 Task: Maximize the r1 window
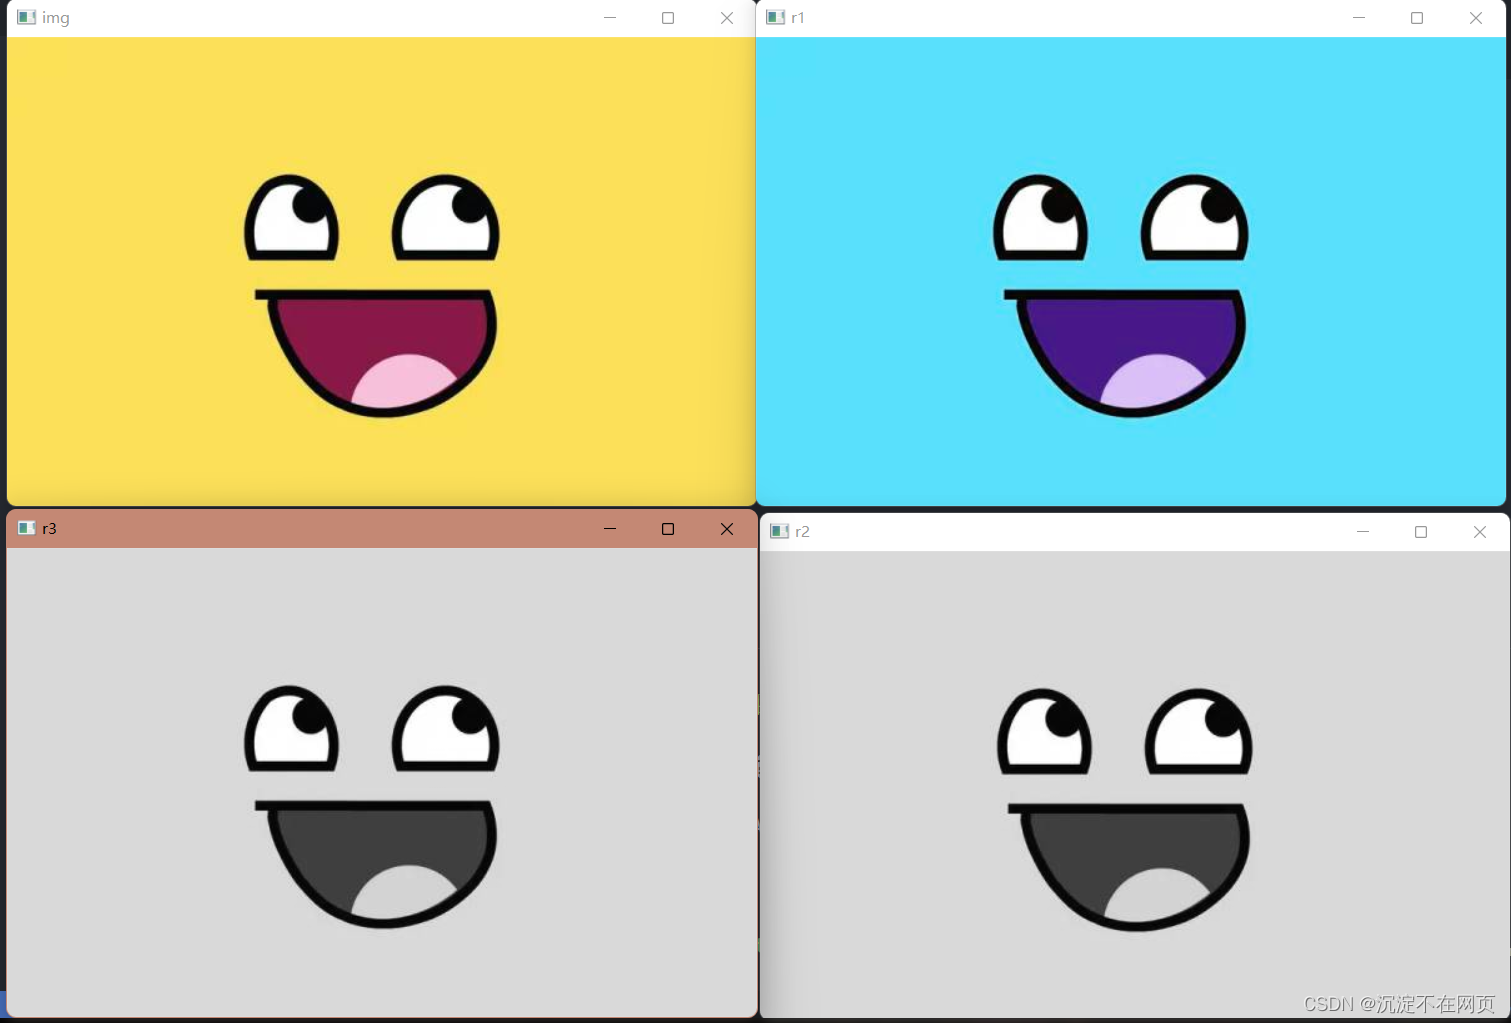(1417, 18)
